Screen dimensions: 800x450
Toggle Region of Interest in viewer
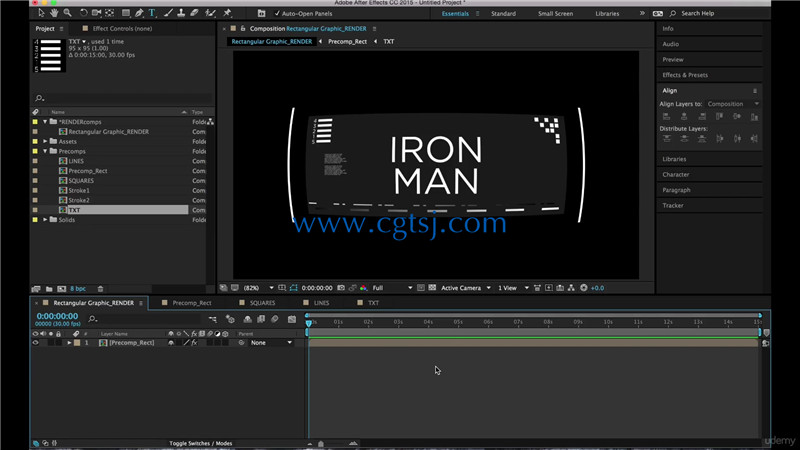click(x=420, y=288)
